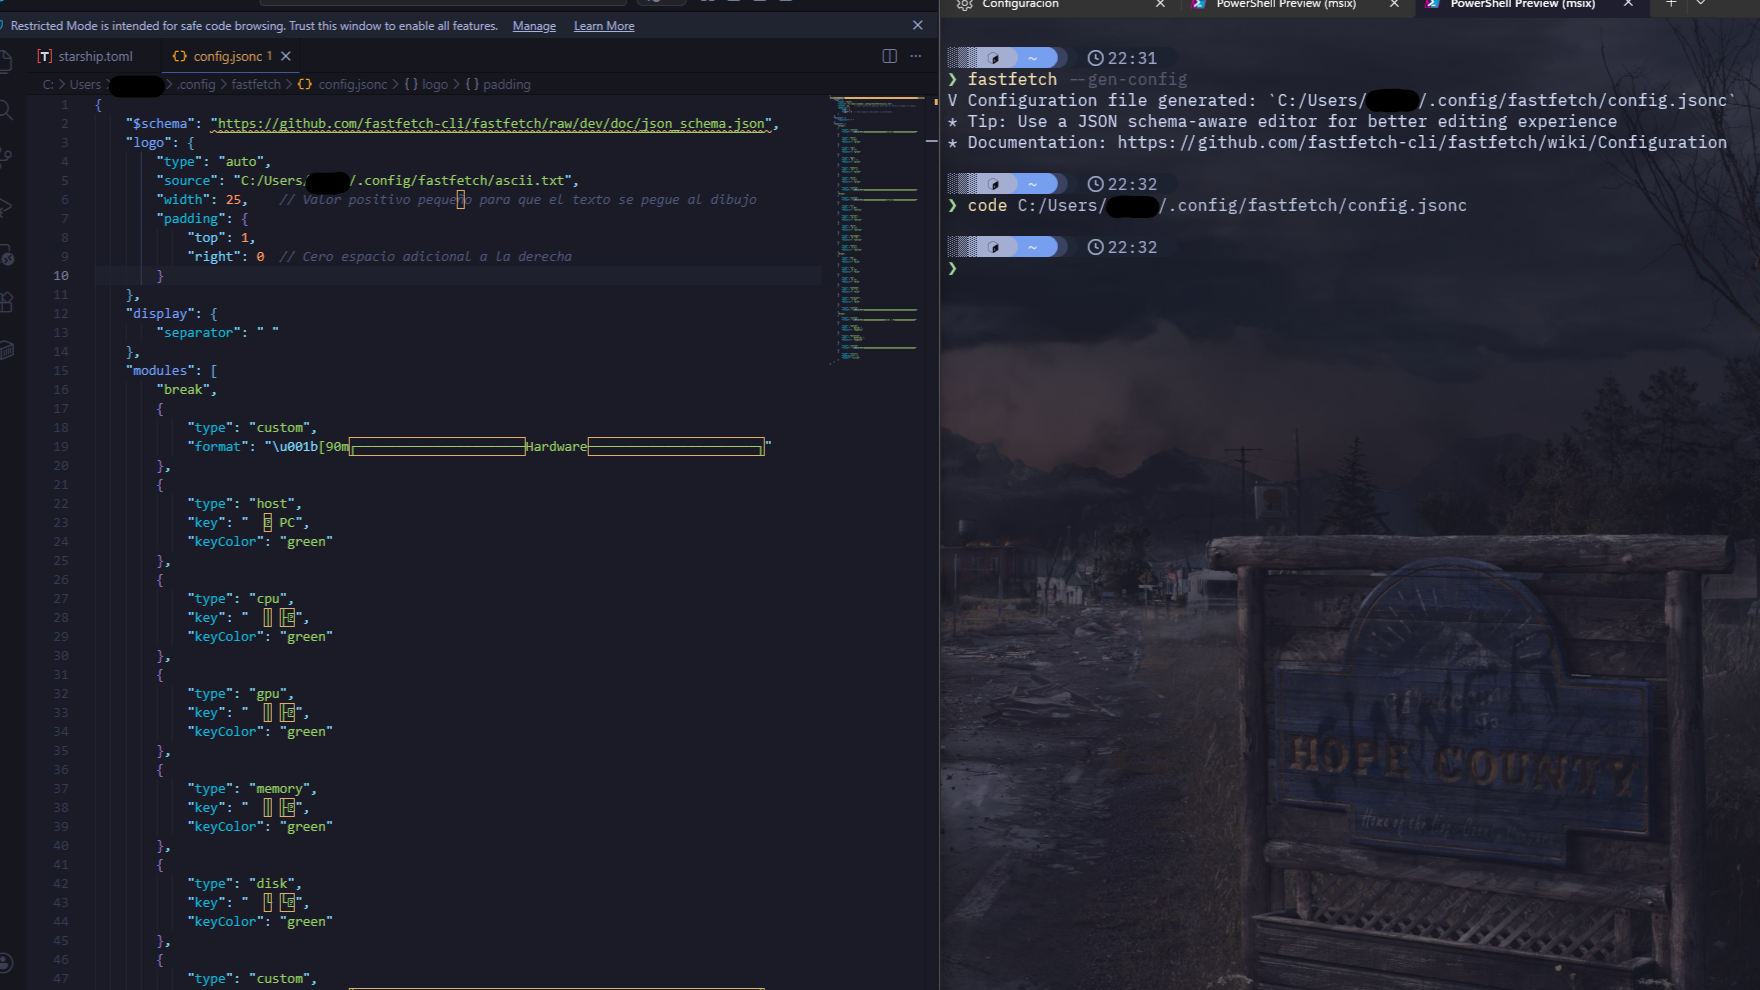Click the split editor icon above the code

[889, 56]
